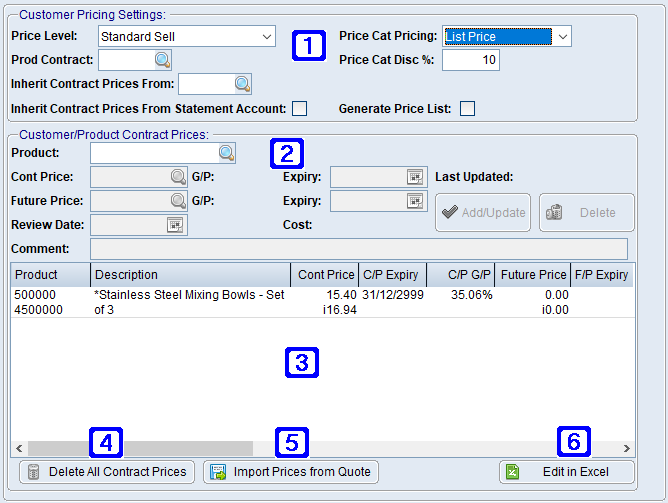Search product using Product magnifier icon
The height and width of the screenshot is (503, 668).
[227, 153]
